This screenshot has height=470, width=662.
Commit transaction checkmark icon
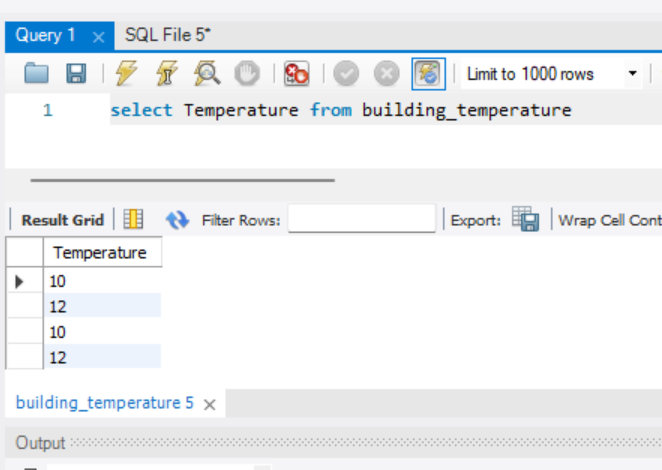346,73
